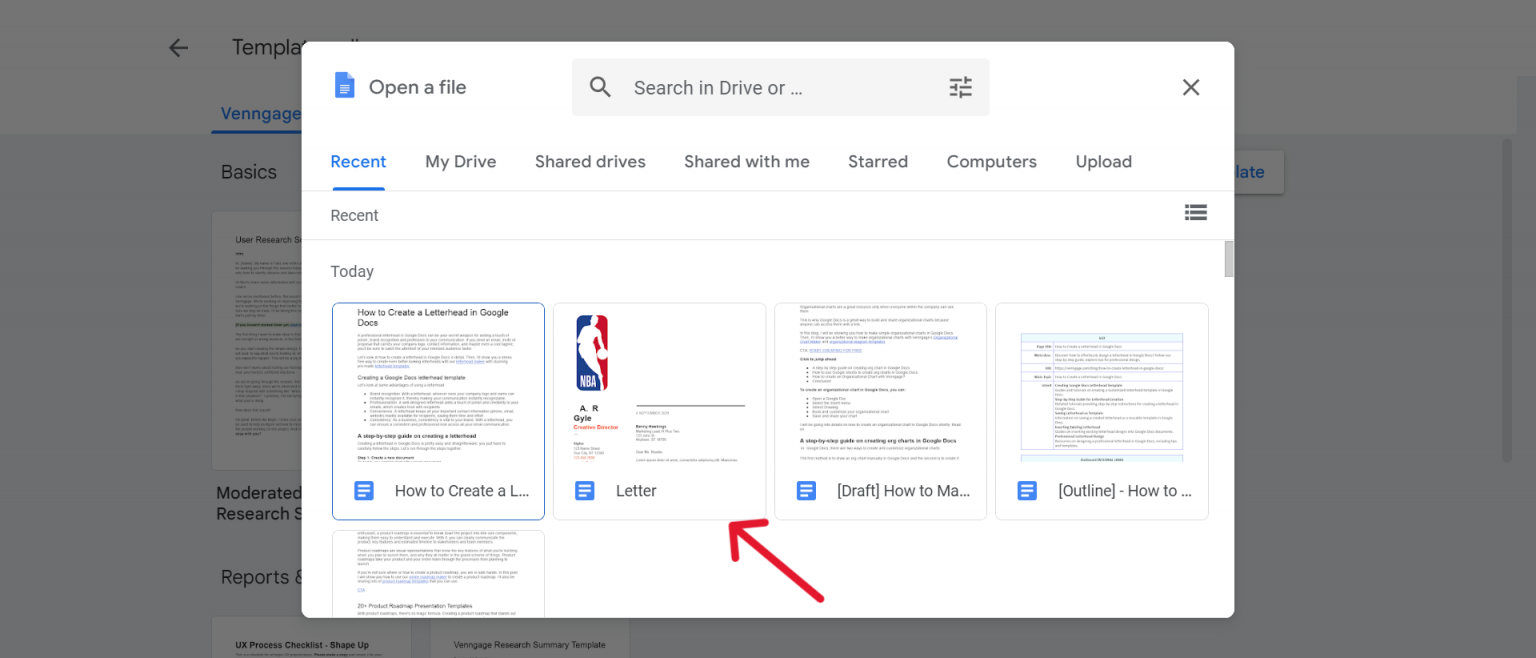Open the Upload tab
Screen dimensions: 1536x658
click(x=1103, y=161)
